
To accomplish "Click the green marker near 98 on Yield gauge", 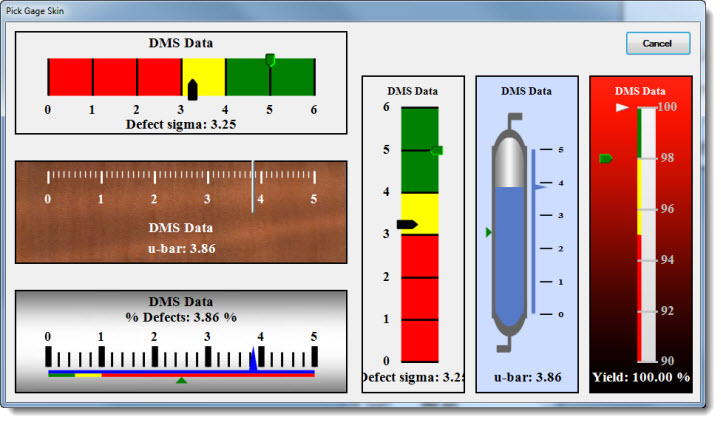I will pyautogui.click(x=605, y=158).
